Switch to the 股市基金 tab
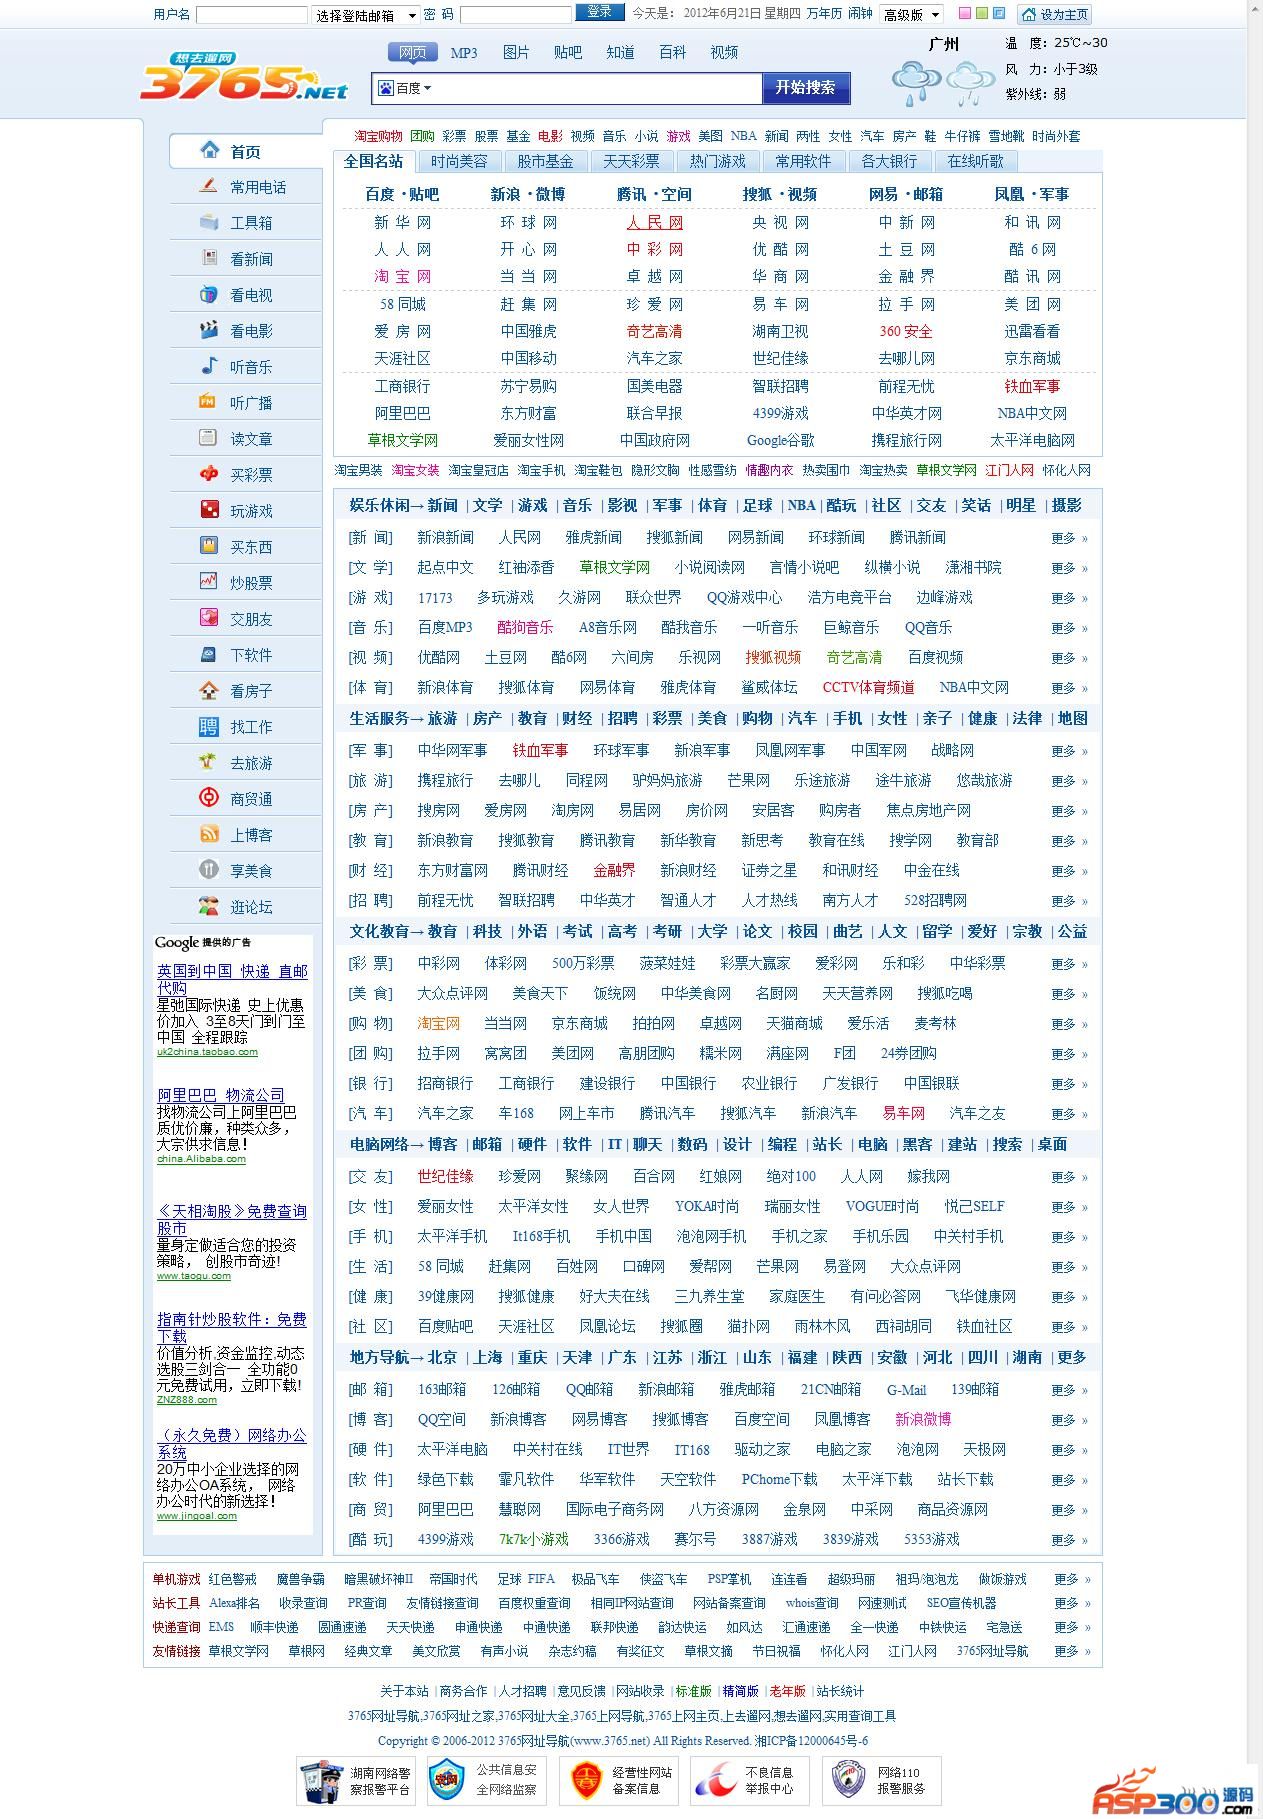Screen dimensions: 1263x1819 coord(545,161)
